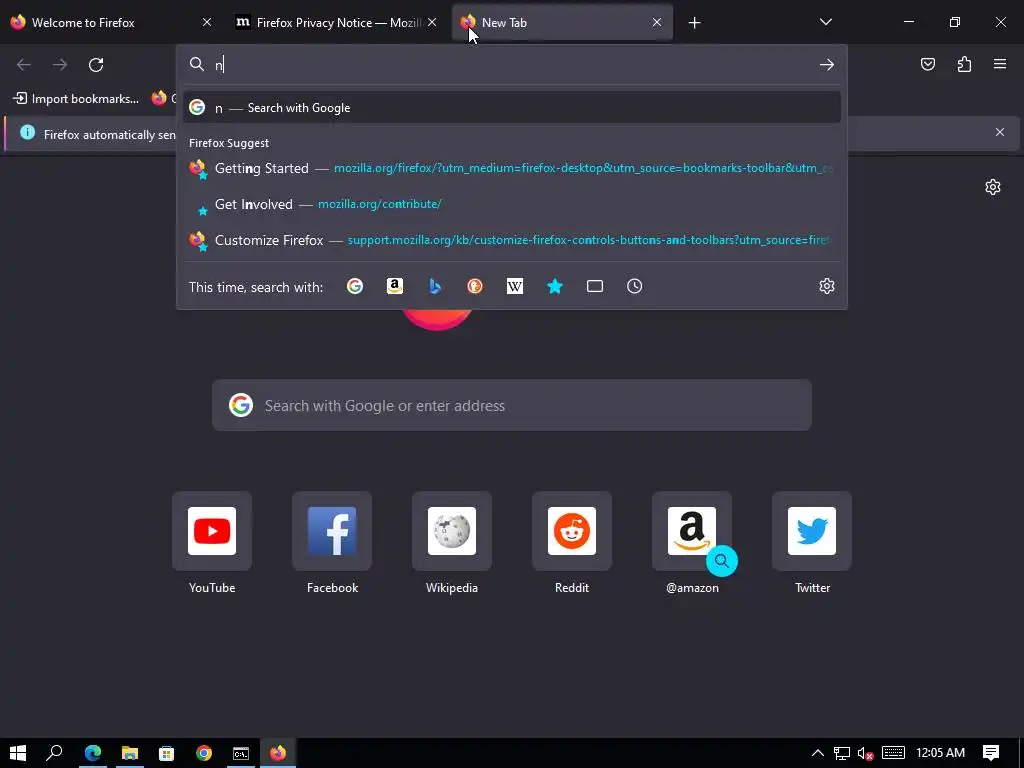Open the YouTube shortcut tile
1024x768 pixels.
212,531
